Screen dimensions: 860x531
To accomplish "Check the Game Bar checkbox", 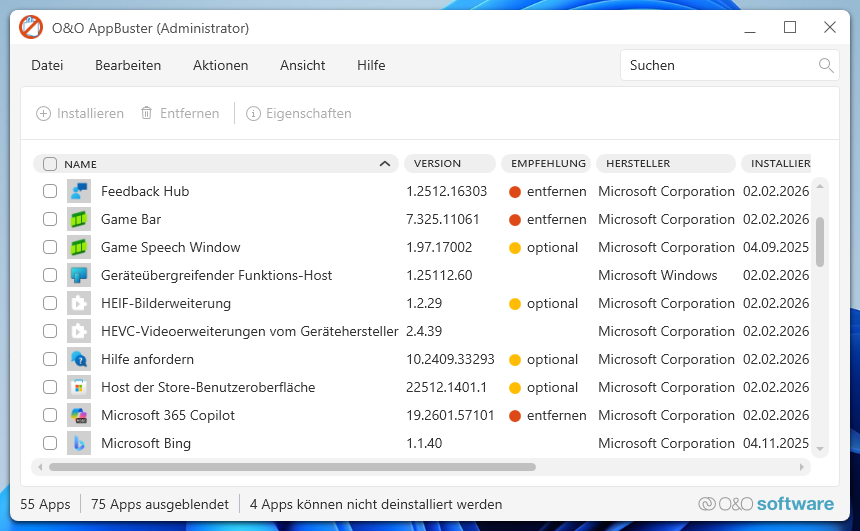I will [x=50, y=219].
